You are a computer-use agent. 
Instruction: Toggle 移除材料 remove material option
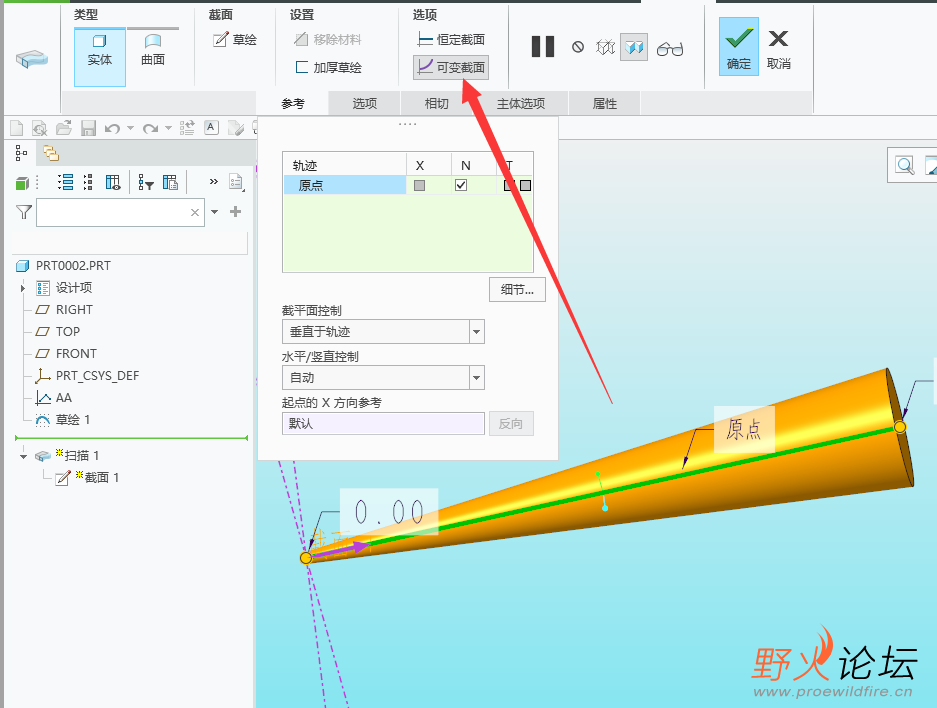[x=328, y=39]
